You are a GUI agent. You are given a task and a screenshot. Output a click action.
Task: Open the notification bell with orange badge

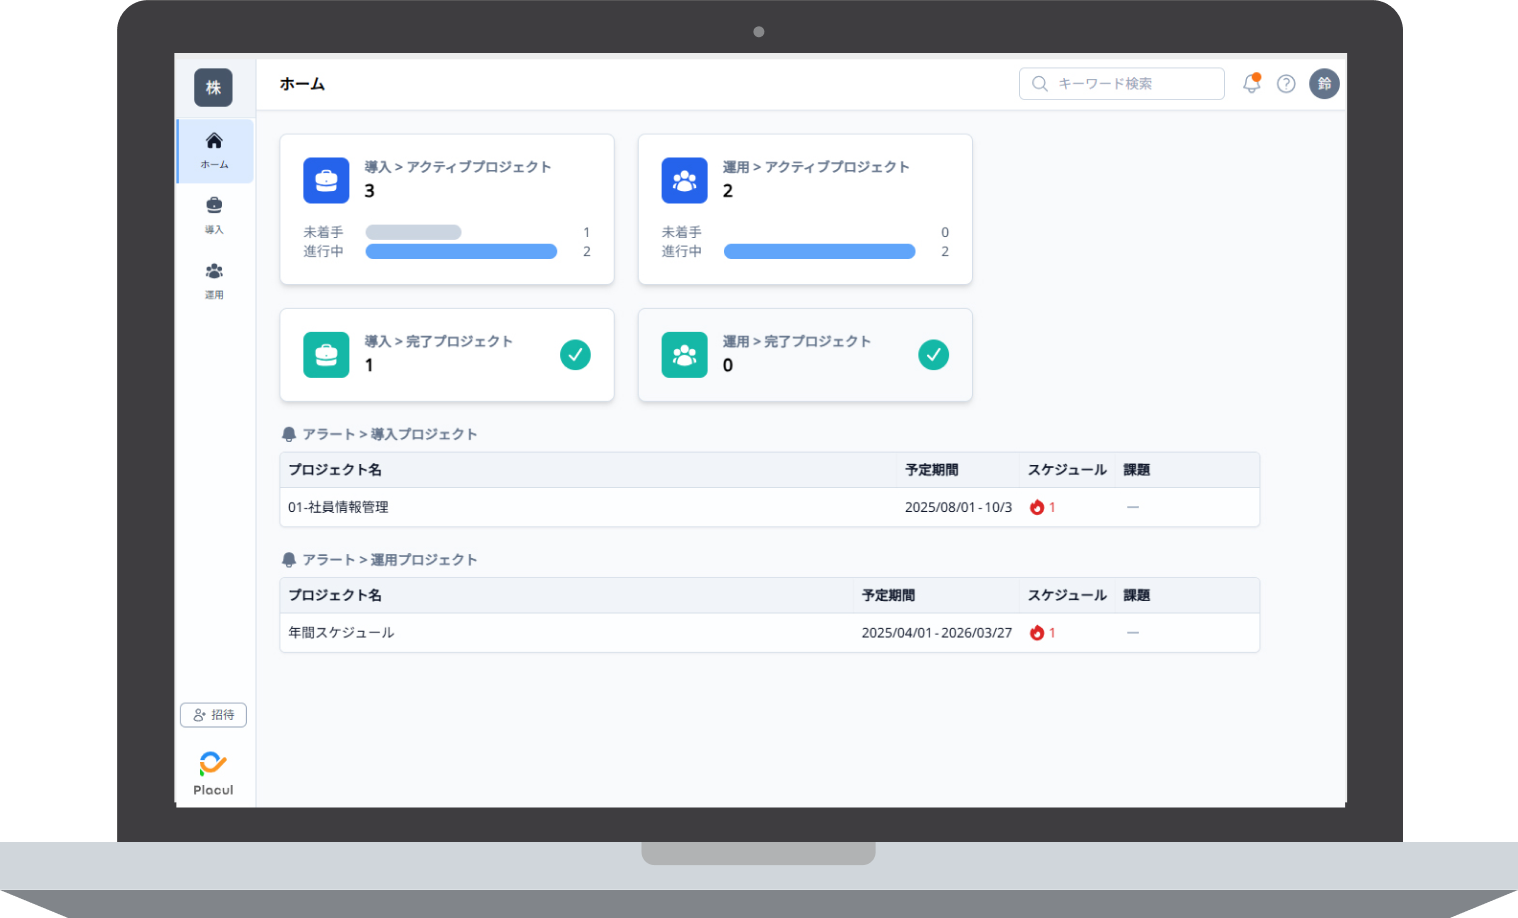point(1250,84)
